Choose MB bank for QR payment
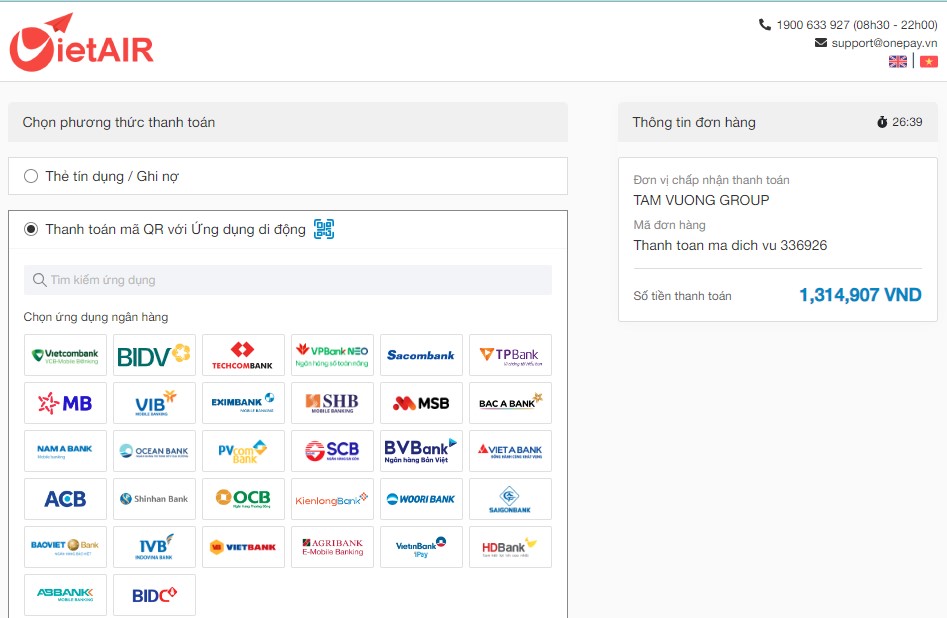 (64, 402)
